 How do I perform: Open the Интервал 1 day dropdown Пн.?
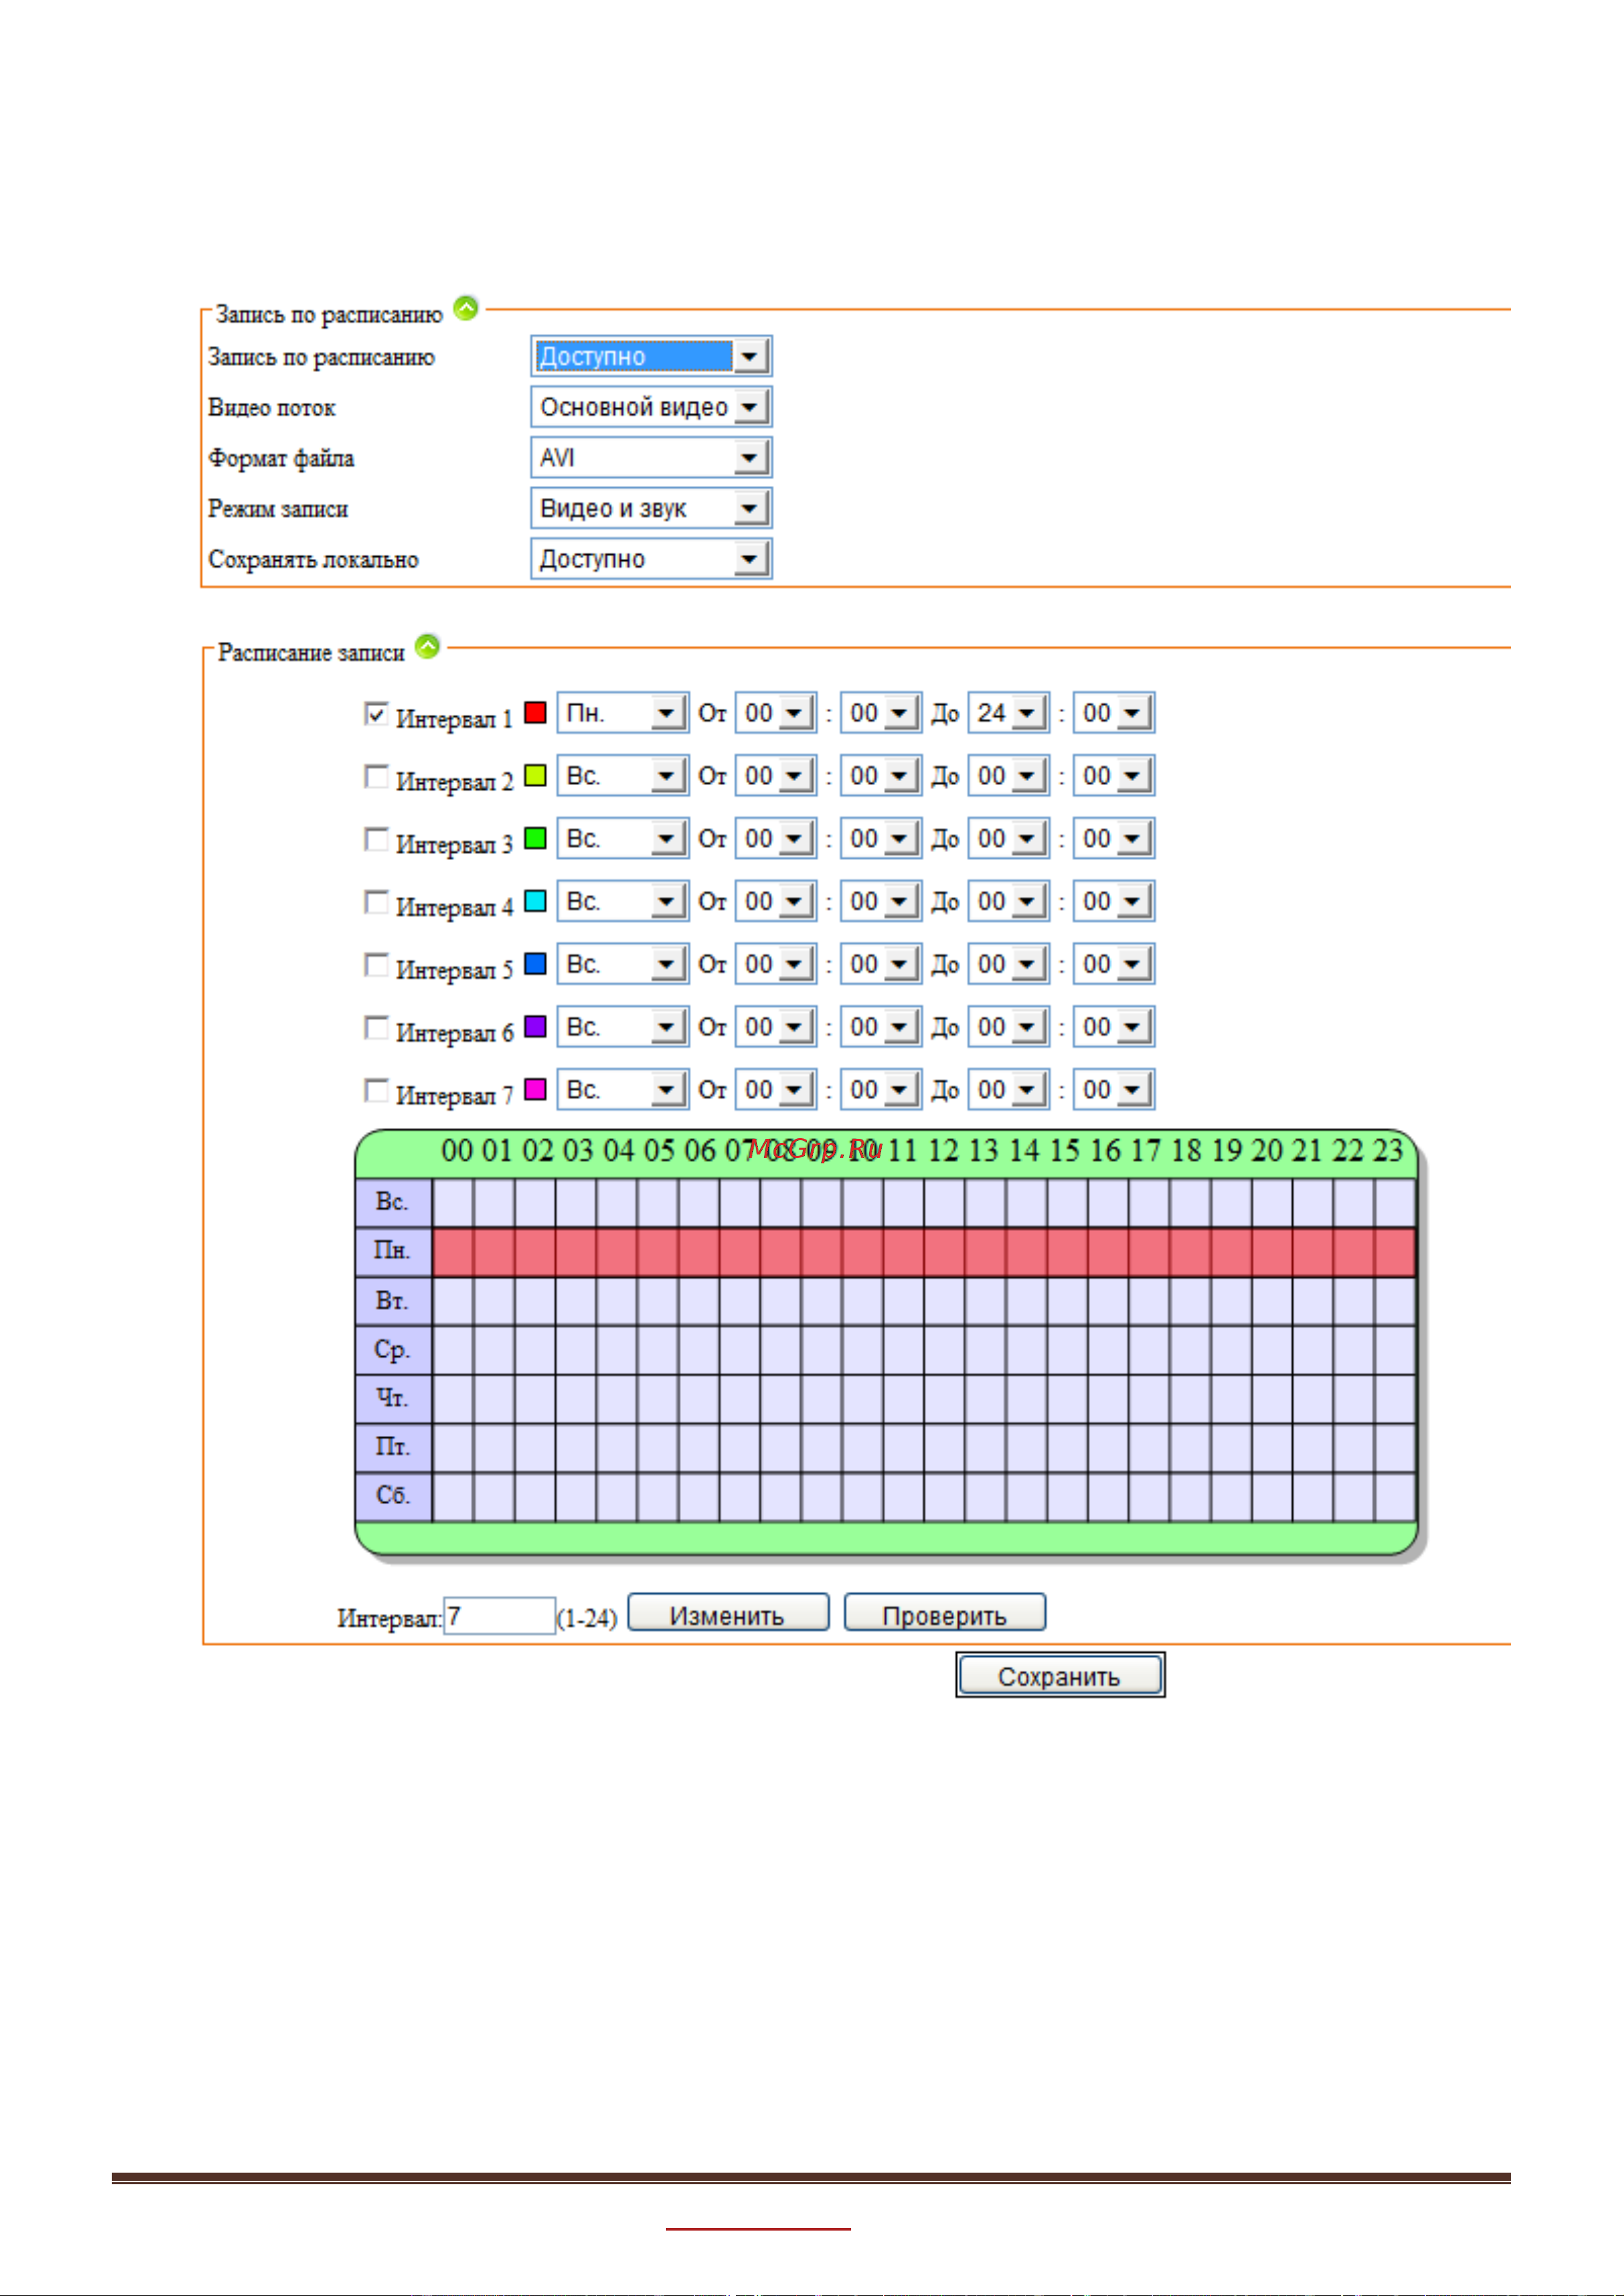click(x=623, y=713)
